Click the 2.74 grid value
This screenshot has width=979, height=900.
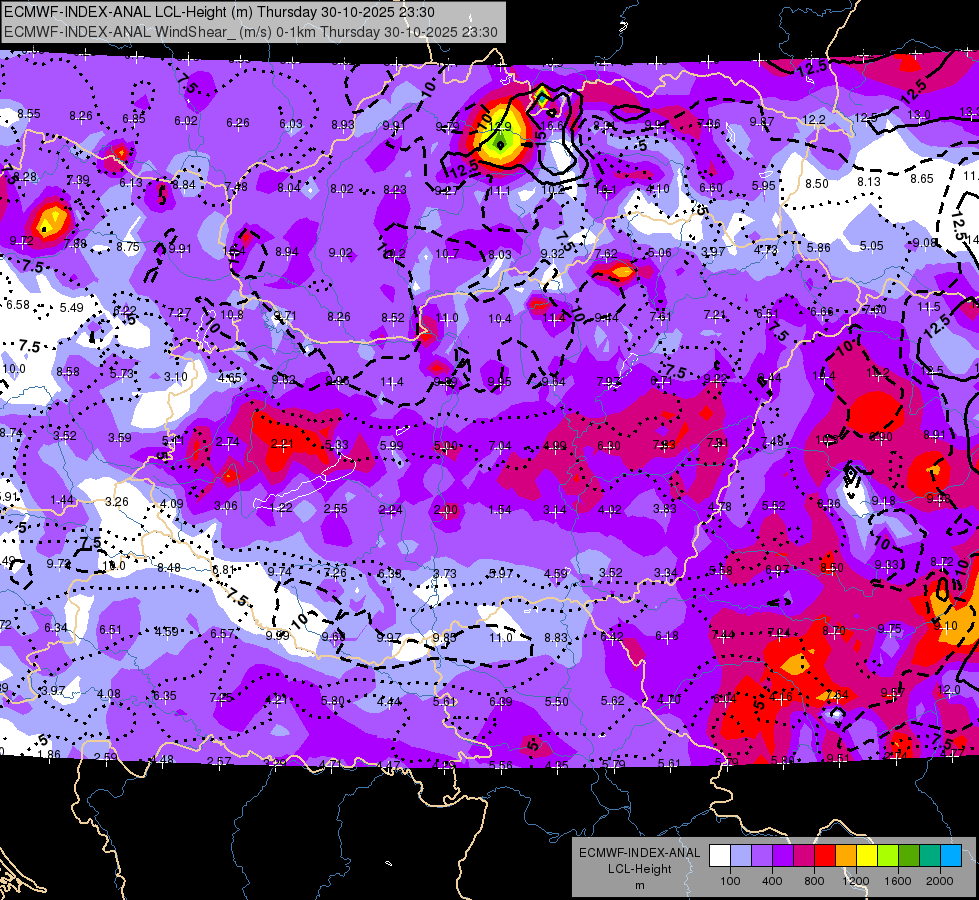click(227, 442)
